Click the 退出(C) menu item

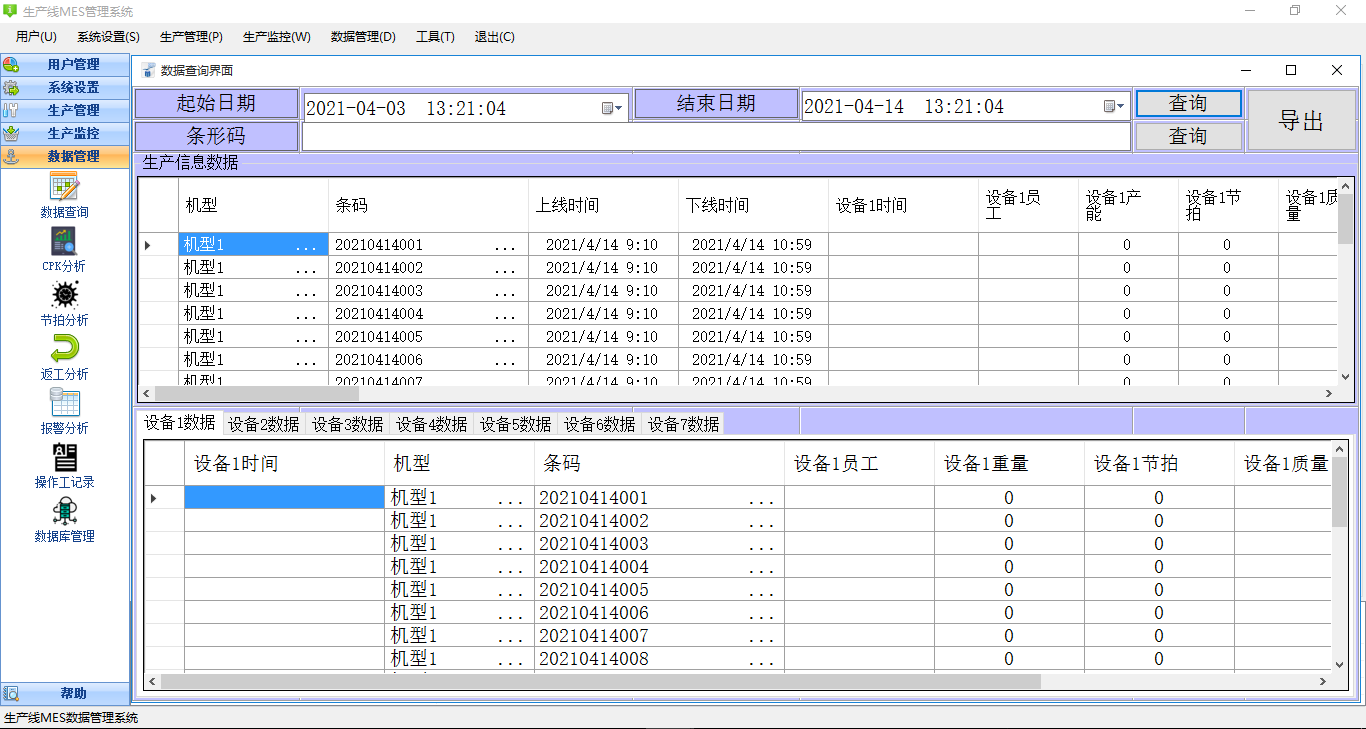(494, 37)
